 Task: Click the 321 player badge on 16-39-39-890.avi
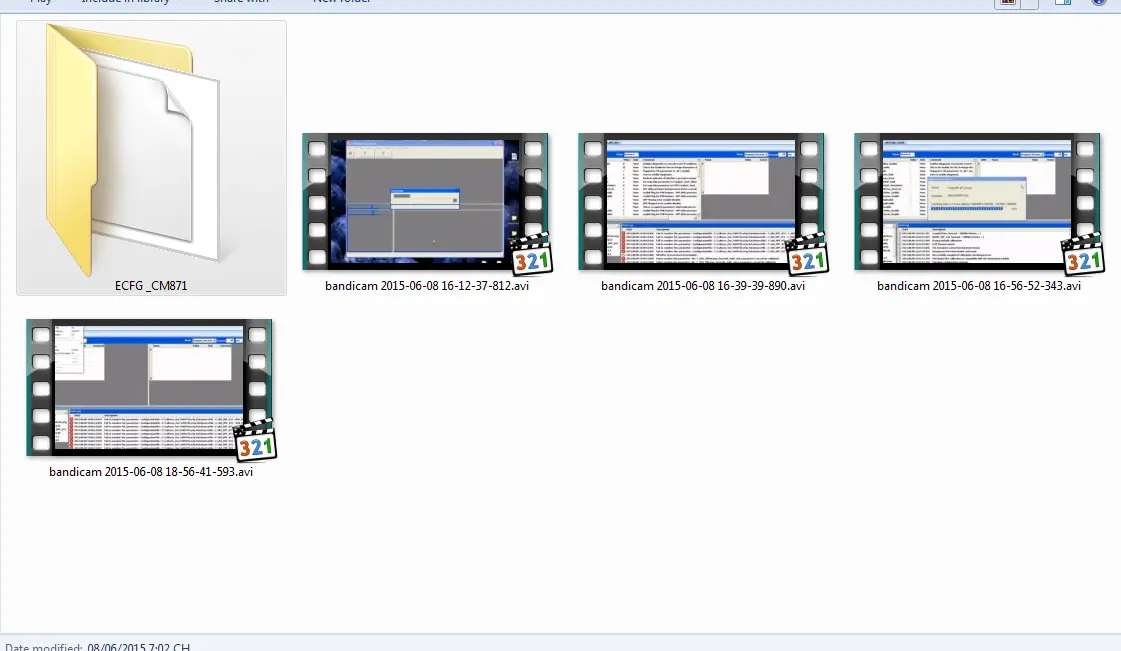tap(809, 254)
